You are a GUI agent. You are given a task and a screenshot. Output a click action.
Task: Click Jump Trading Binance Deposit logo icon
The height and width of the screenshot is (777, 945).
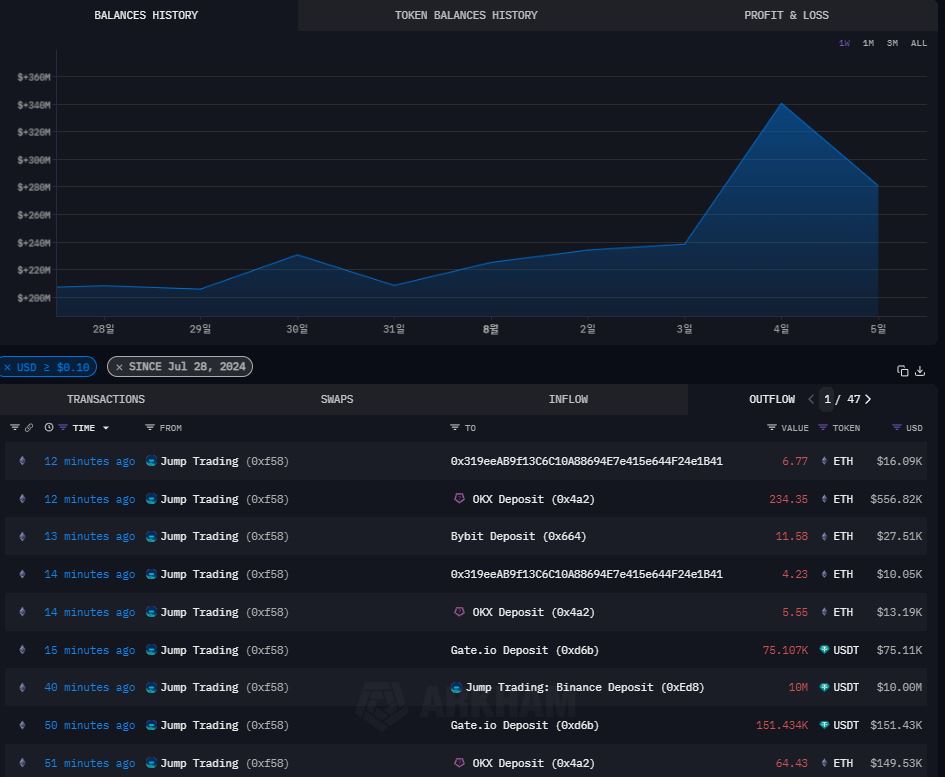pyautogui.click(x=456, y=687)
